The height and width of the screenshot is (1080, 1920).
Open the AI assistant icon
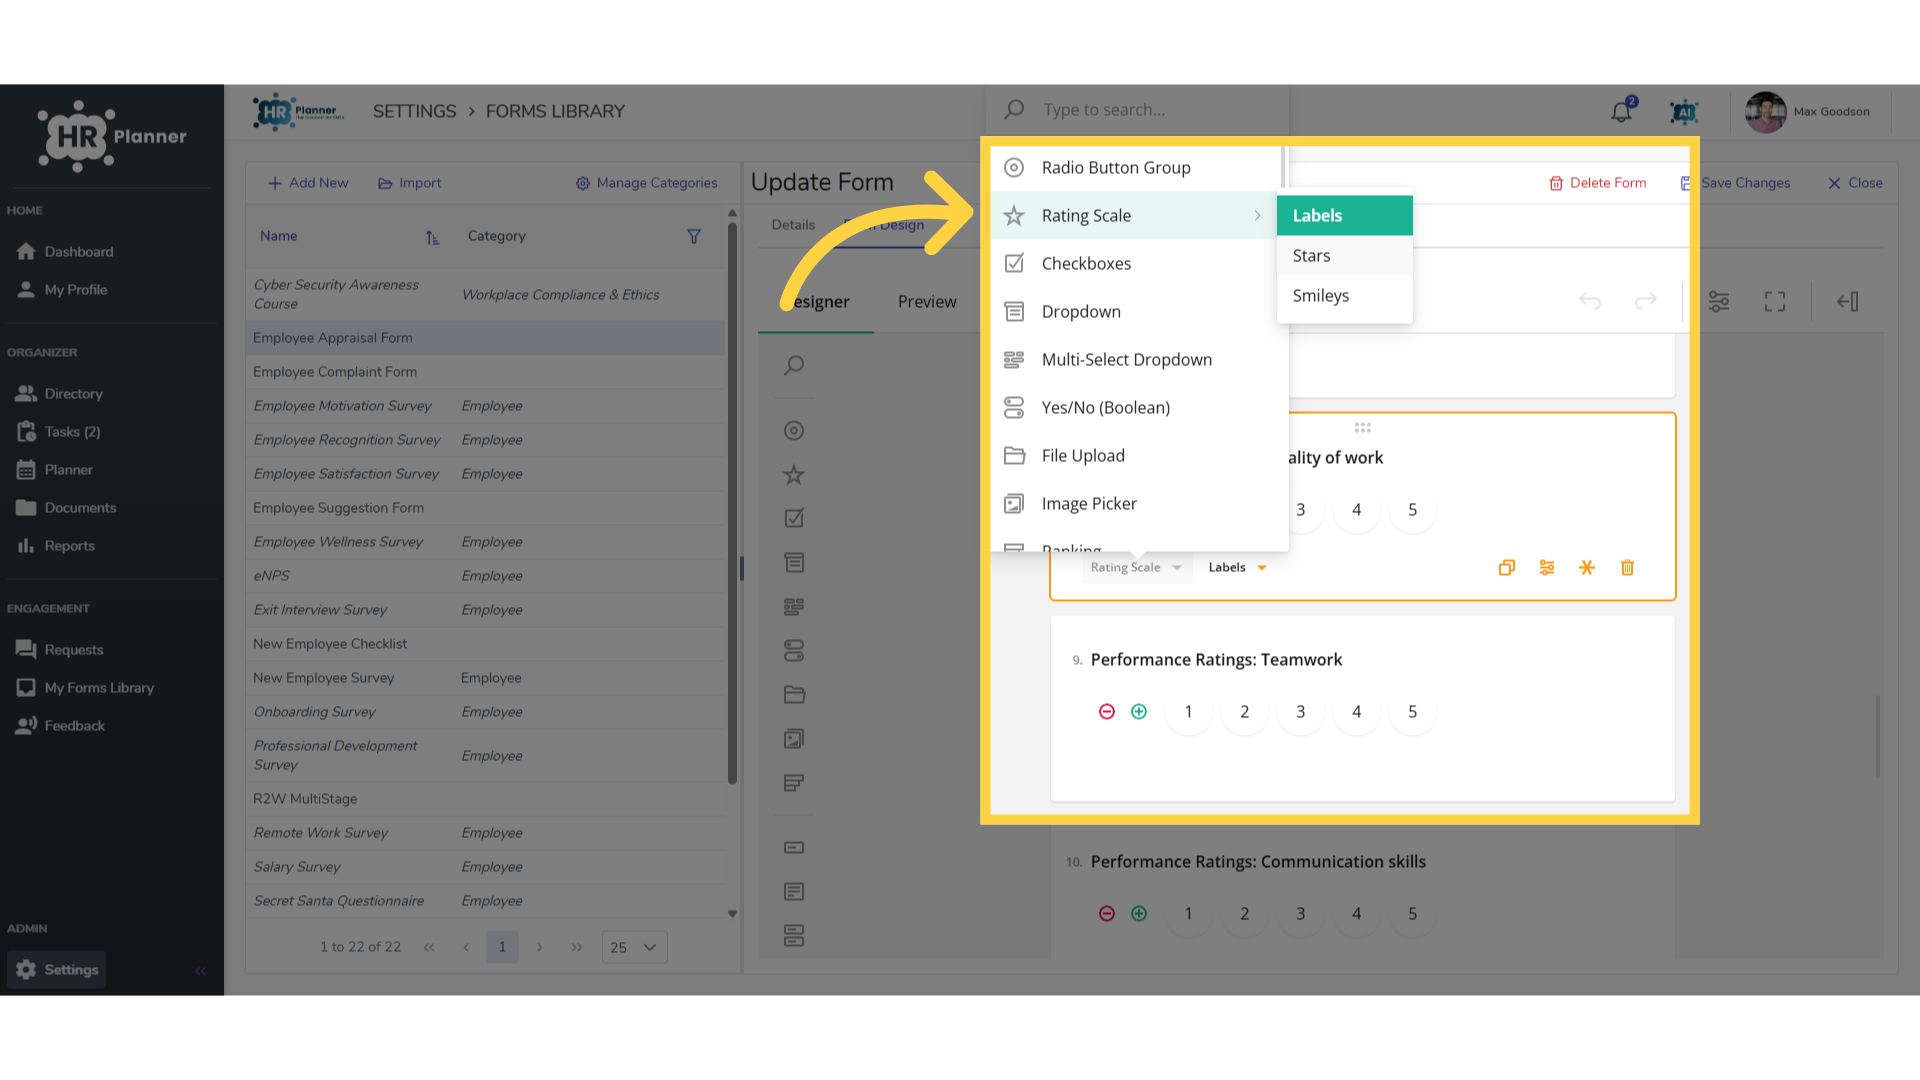pos(1684,111)
